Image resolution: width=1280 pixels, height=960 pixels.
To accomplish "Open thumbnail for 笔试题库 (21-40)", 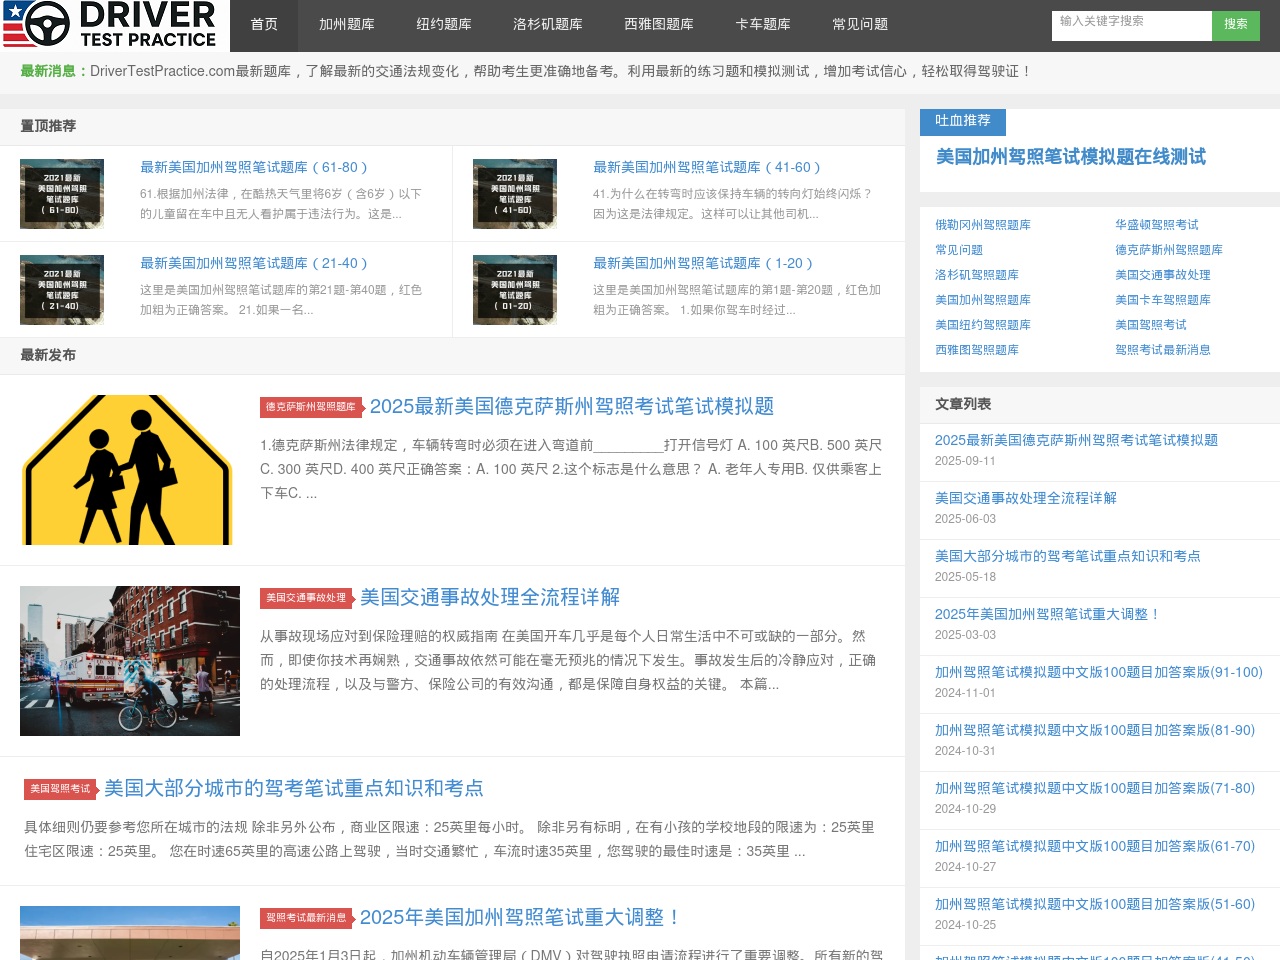I will pyautogui.click(x=62, y=290).
